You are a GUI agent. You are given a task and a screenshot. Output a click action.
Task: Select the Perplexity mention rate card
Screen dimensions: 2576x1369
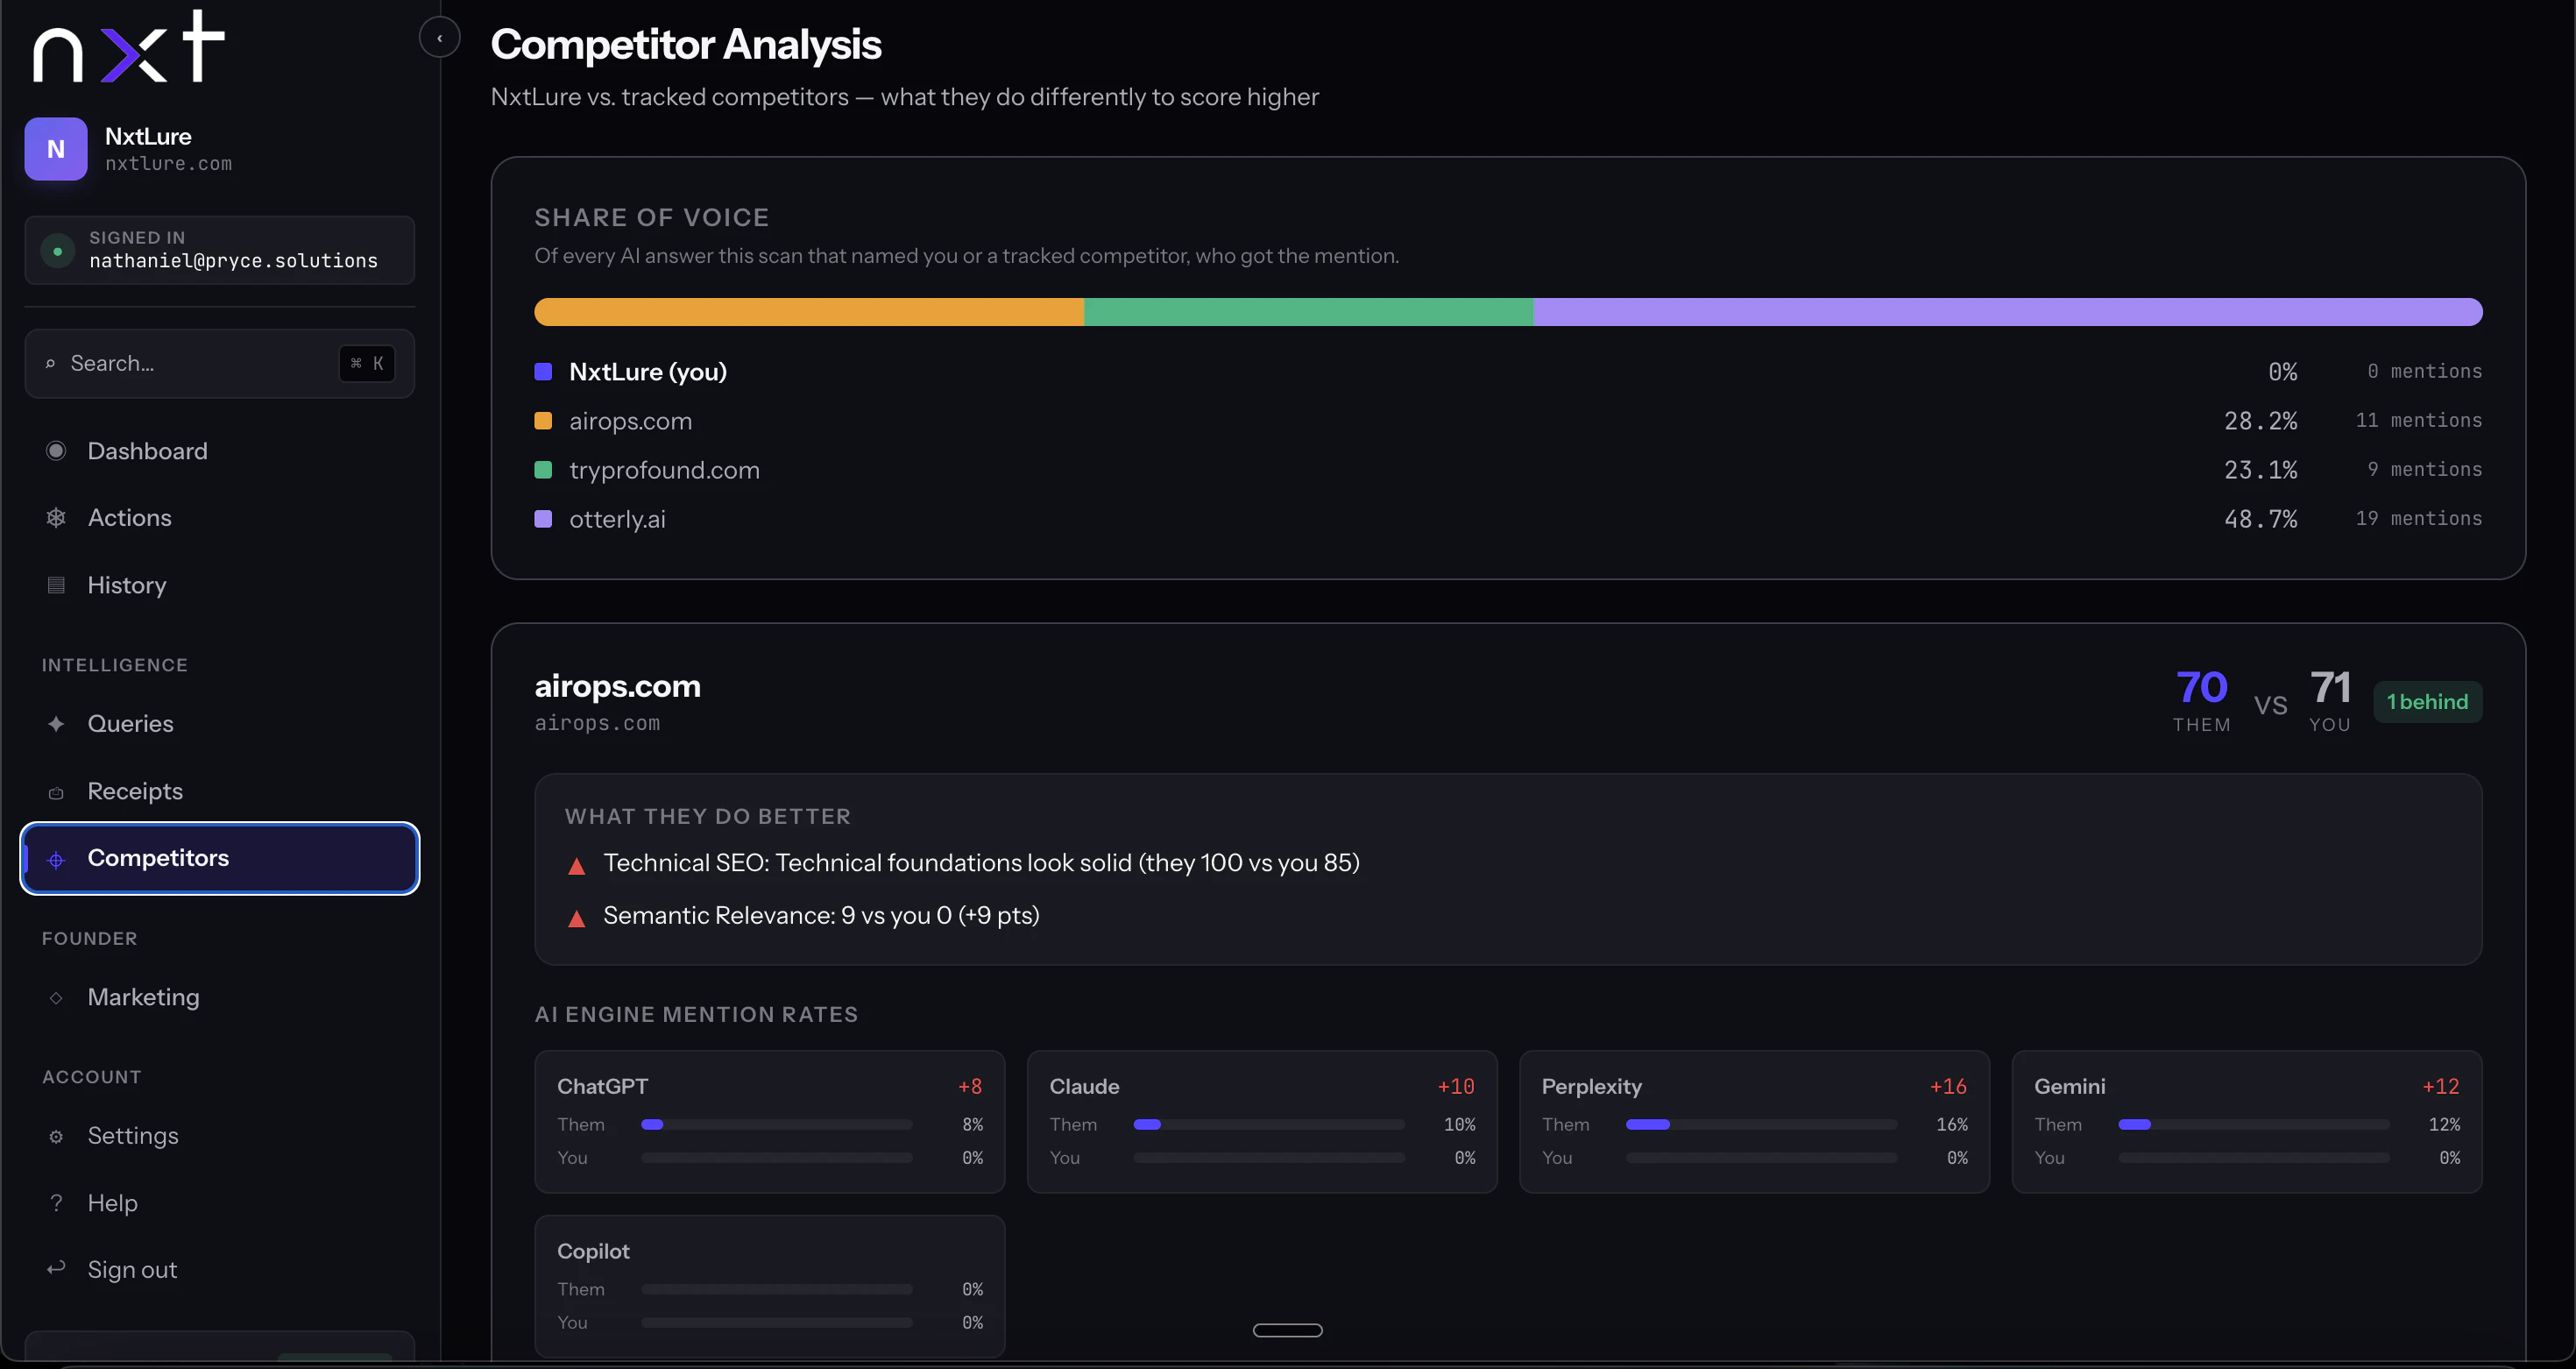point(1754,1121)
